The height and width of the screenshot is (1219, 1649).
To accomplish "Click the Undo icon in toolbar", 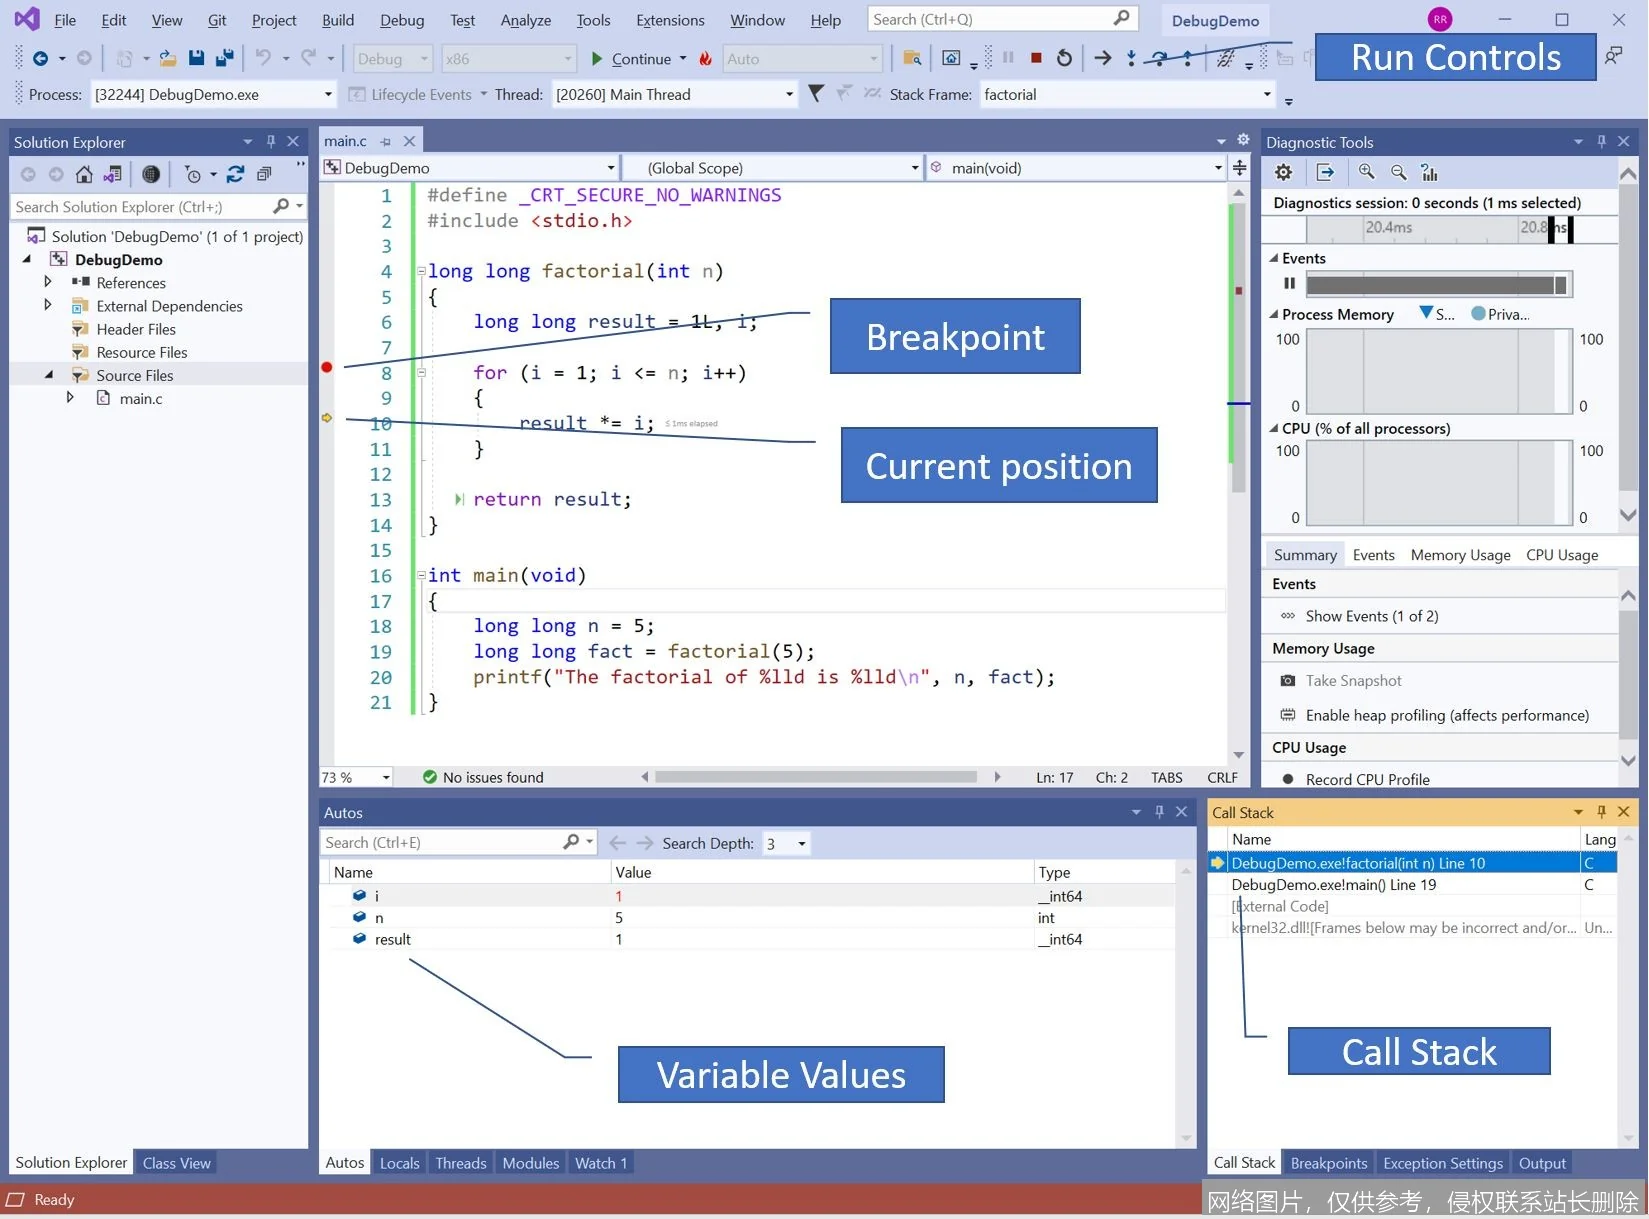I will [x=262, y=58].
